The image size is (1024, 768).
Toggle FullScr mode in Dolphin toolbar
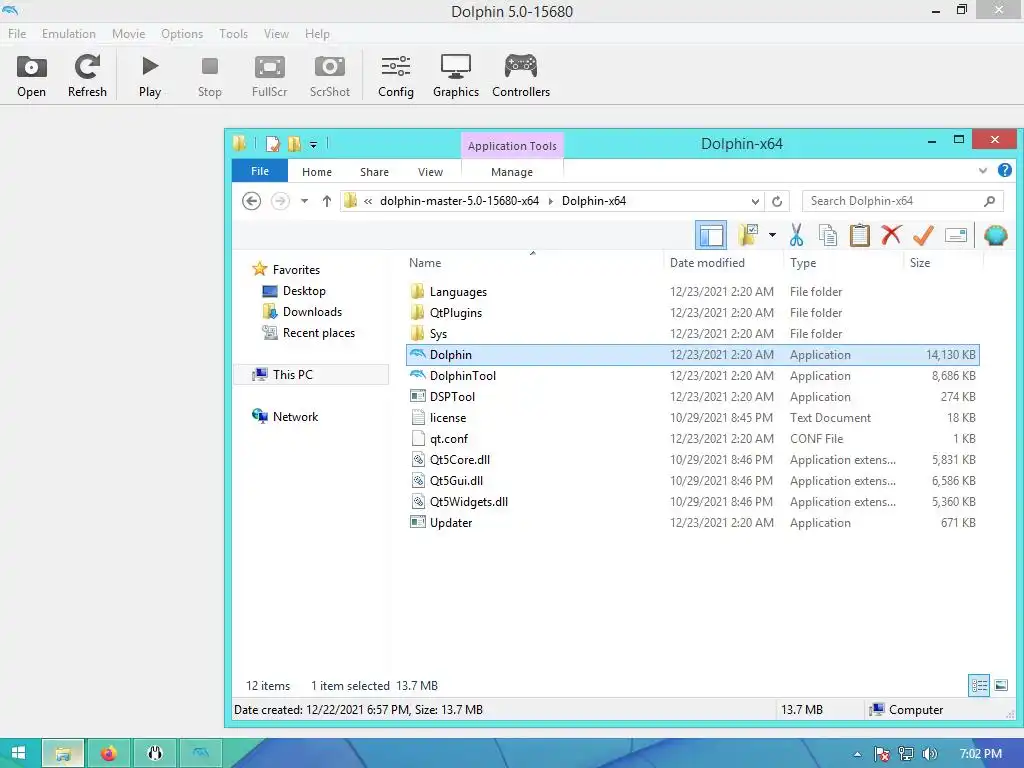point(269,76)
